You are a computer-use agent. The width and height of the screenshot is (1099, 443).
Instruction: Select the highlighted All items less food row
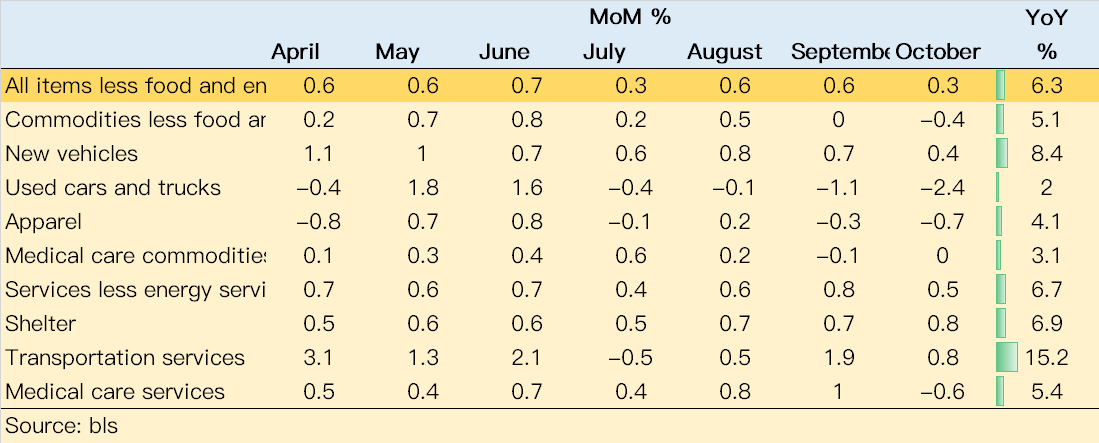[x=550, y=86]
